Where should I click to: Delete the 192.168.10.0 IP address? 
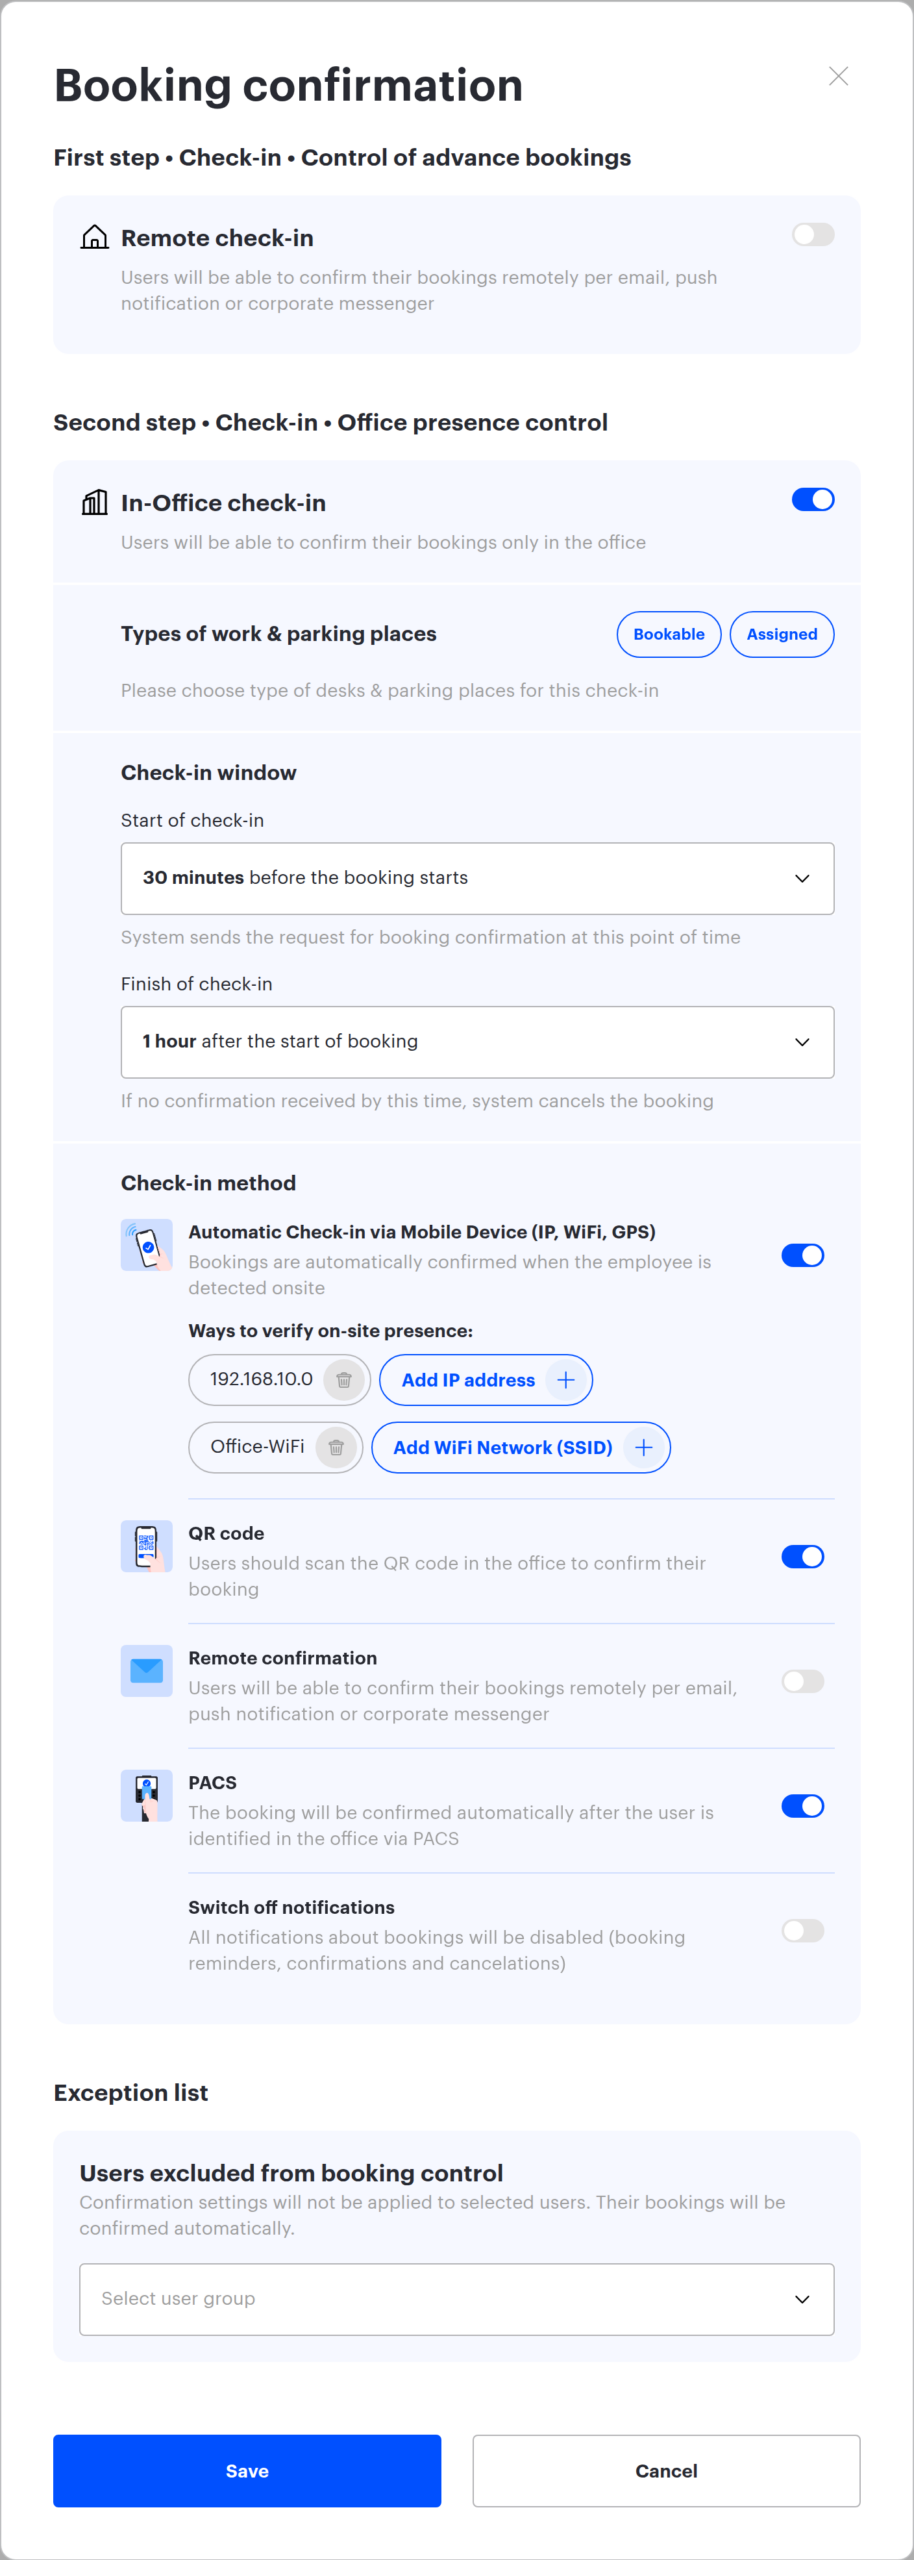344,1380
